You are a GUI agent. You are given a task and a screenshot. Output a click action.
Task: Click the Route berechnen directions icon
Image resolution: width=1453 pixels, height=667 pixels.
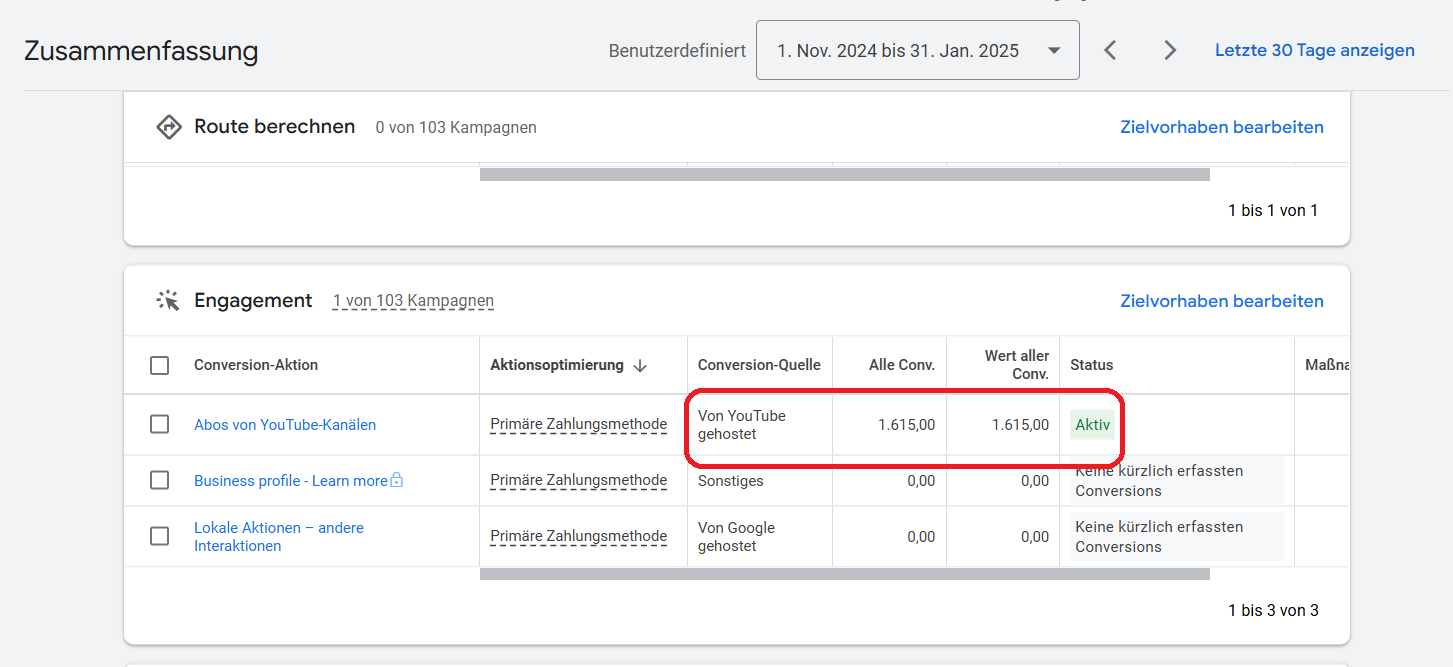[169, 127]
